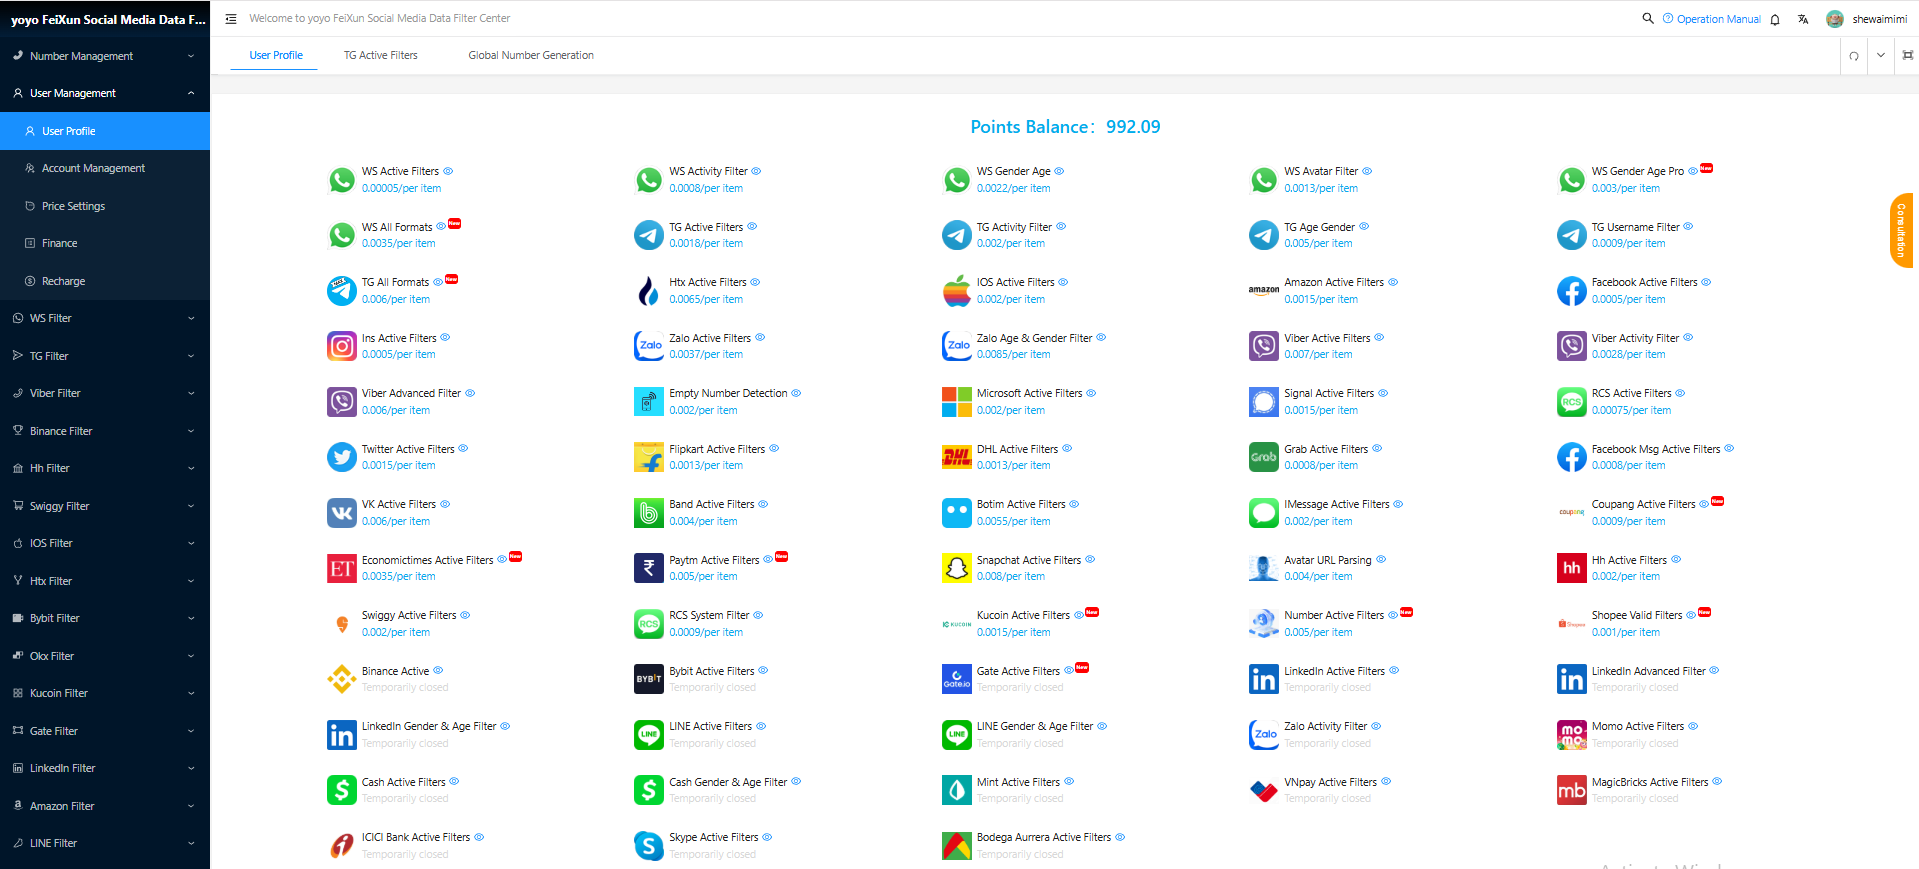Click the Zalo Active Filters icon
Screen dimensions: 1919x869
(649, 346)
